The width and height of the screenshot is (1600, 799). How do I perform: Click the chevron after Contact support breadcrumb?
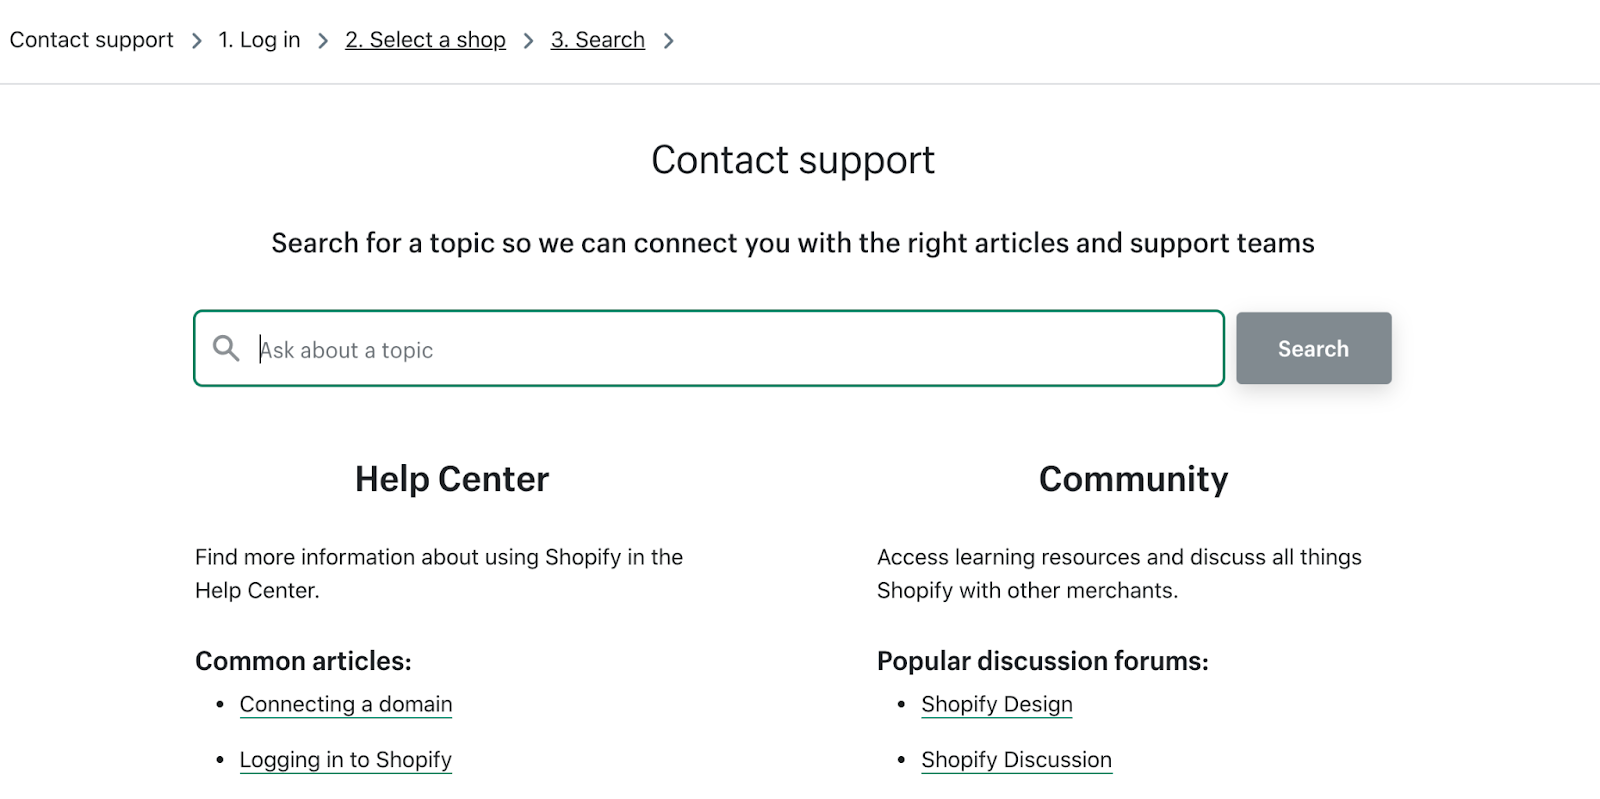coord(197,41)
